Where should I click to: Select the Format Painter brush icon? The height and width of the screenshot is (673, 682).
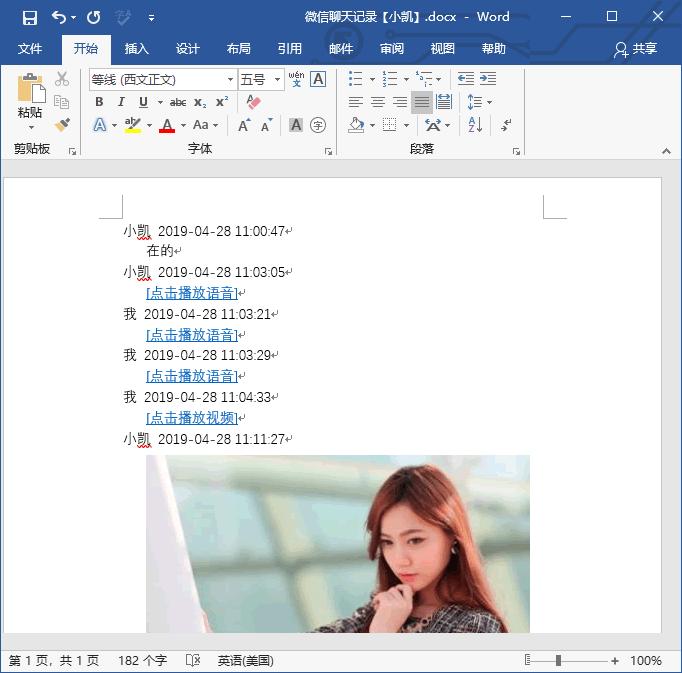[x=62, y=125]
